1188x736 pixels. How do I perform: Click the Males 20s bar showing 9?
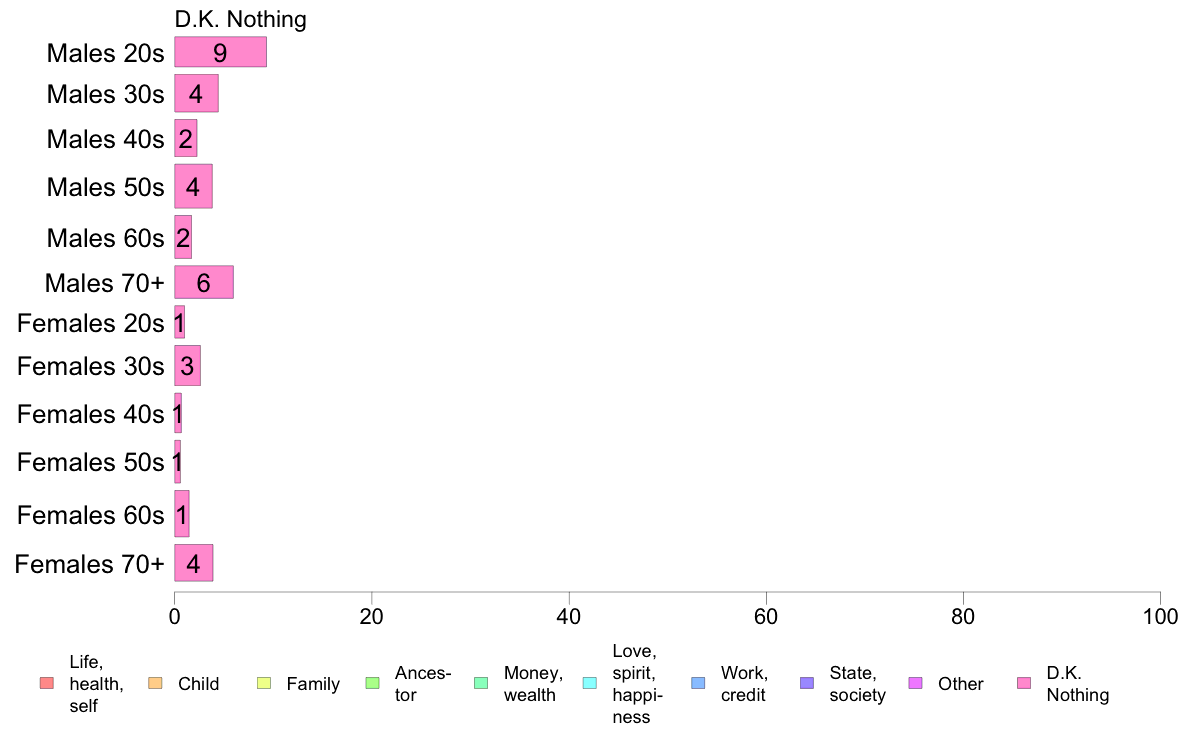220,52
